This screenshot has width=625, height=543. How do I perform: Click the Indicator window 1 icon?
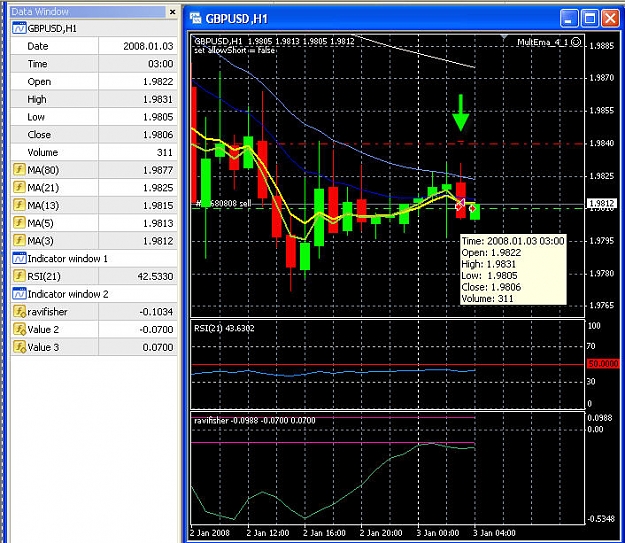pyautogui.click(x=19, y=258)
